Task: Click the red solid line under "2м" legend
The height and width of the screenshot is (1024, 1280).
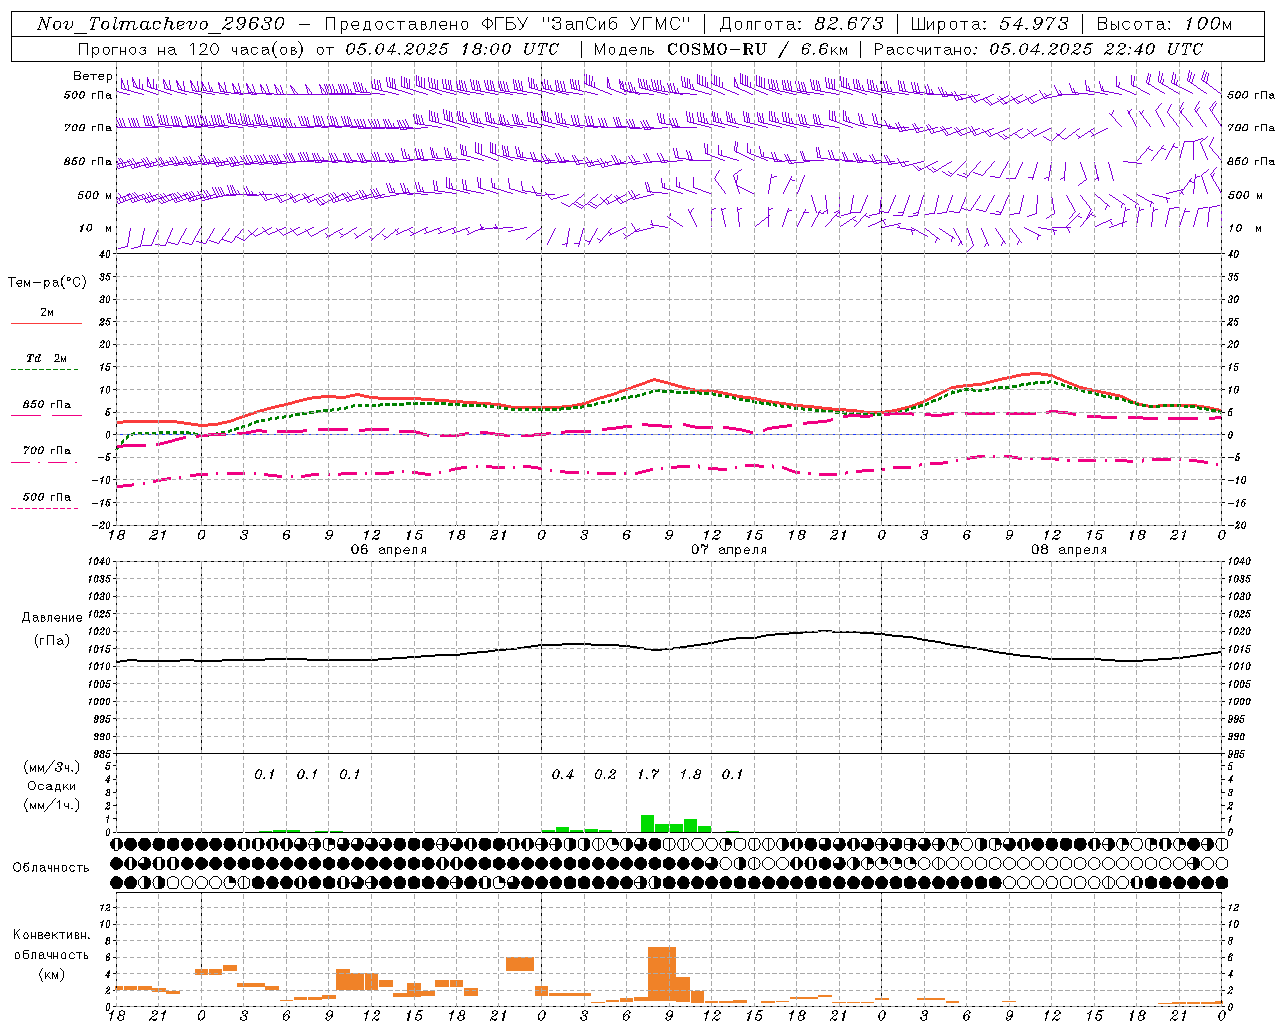Action: tap(46, 323)
